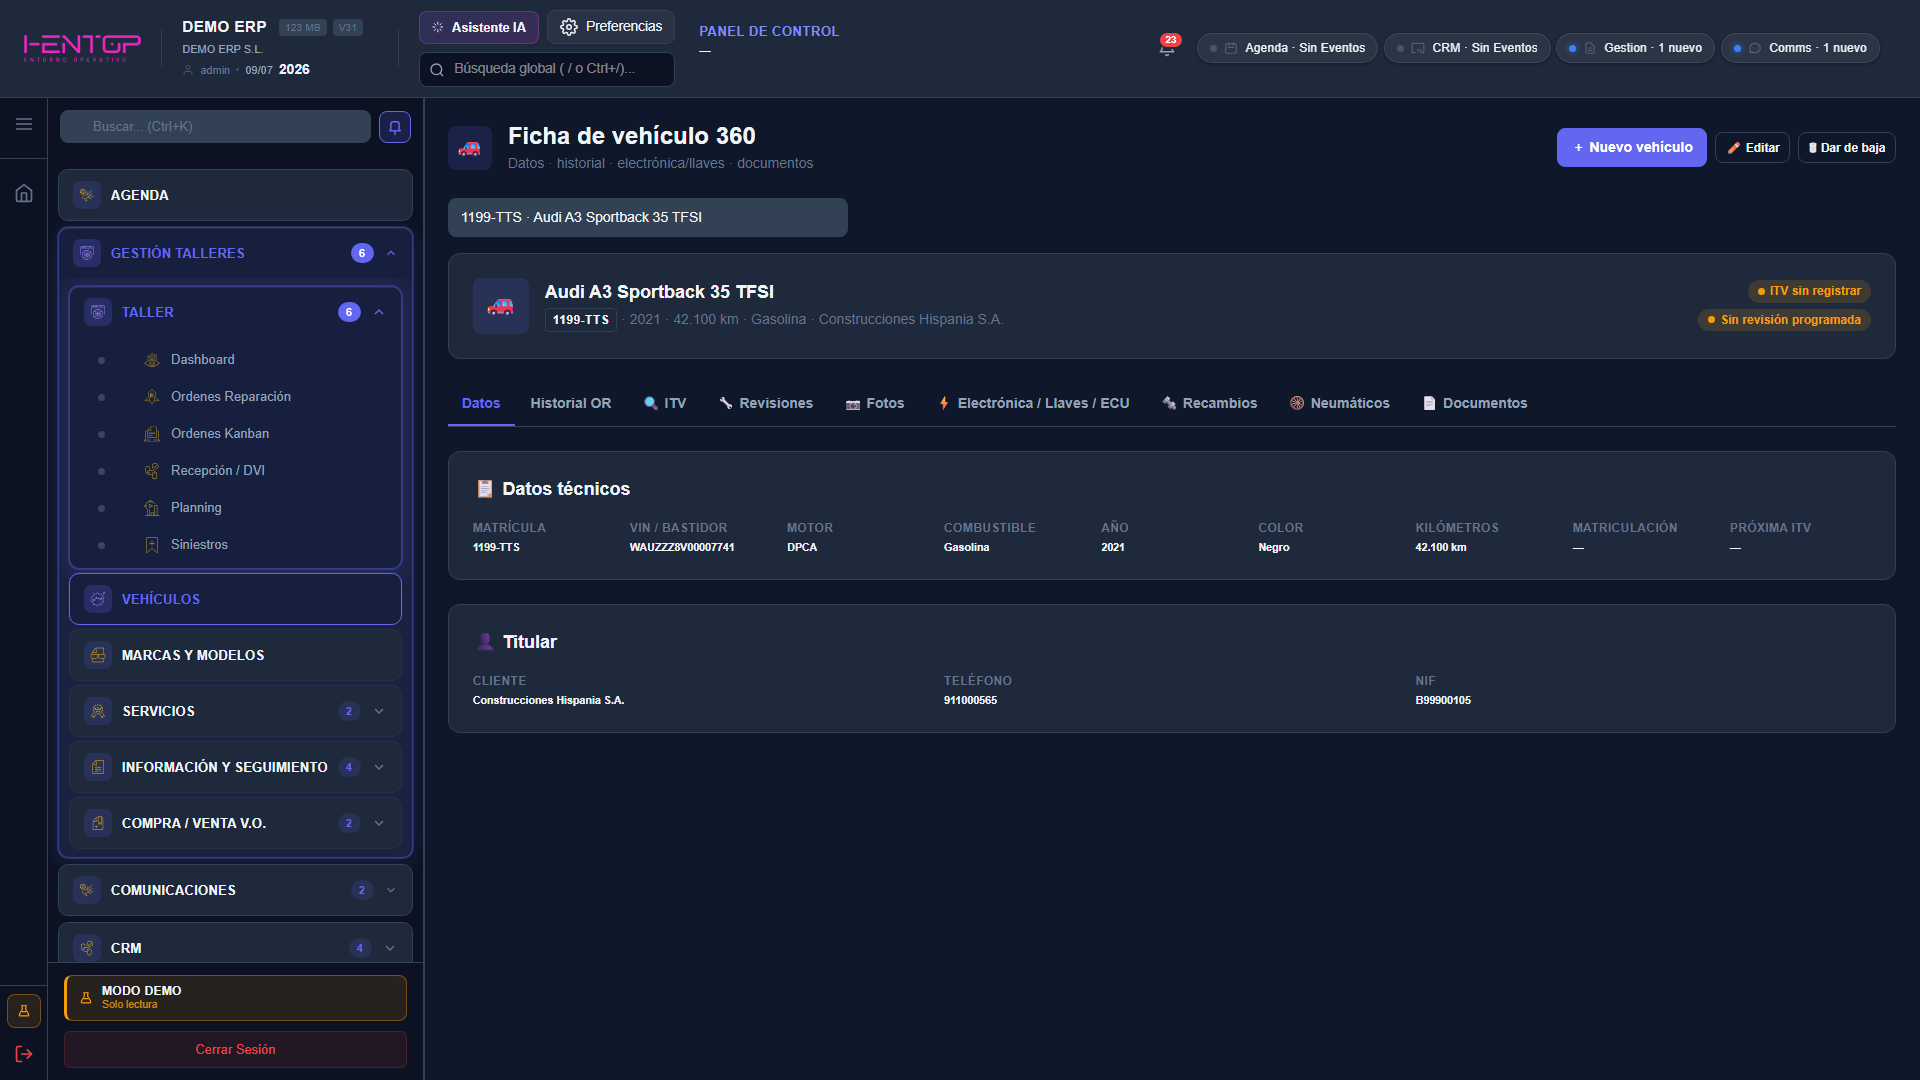Click the Nuevo vehículo button

pos(1632,148)
